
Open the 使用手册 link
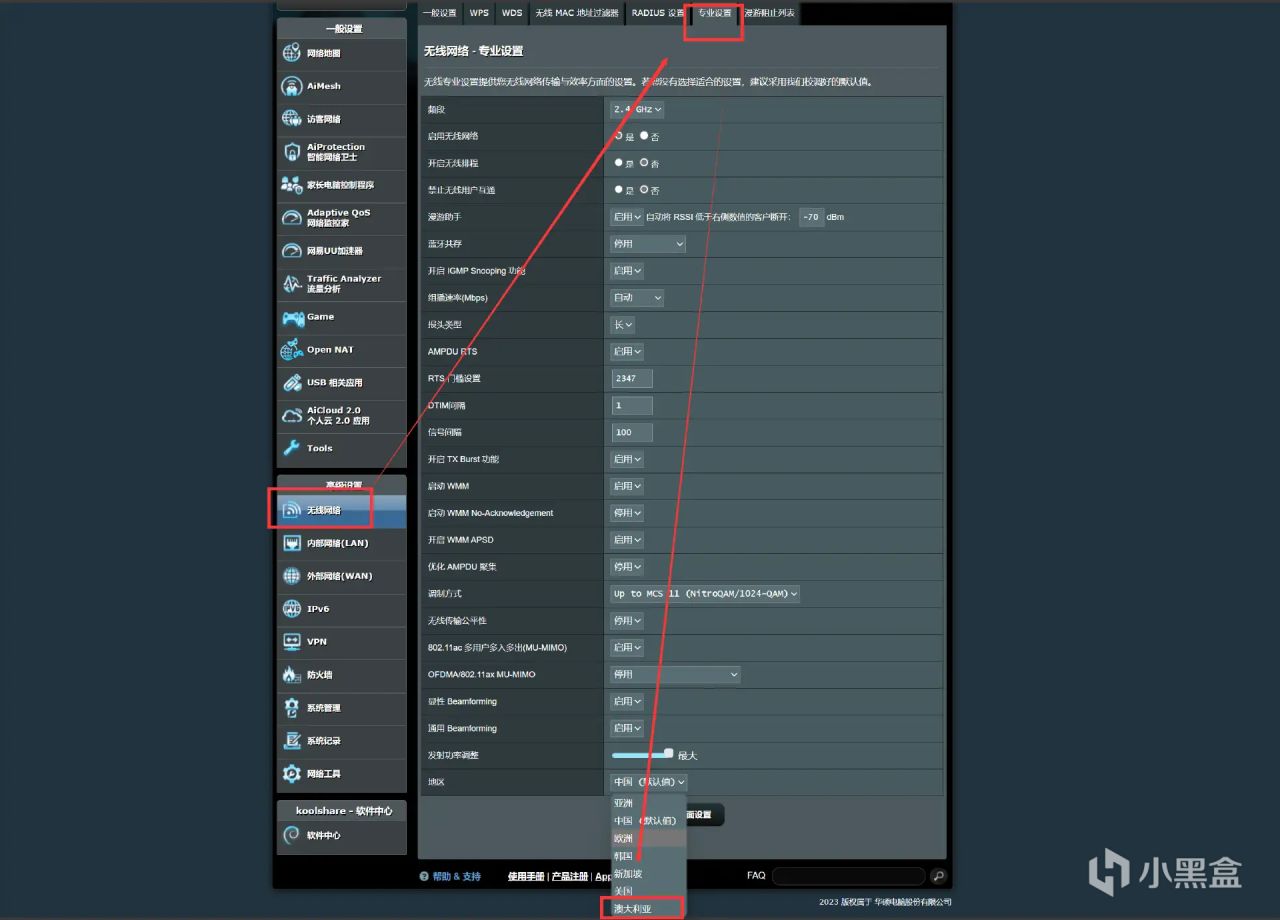pyautogui.click(x=527, y=877)
